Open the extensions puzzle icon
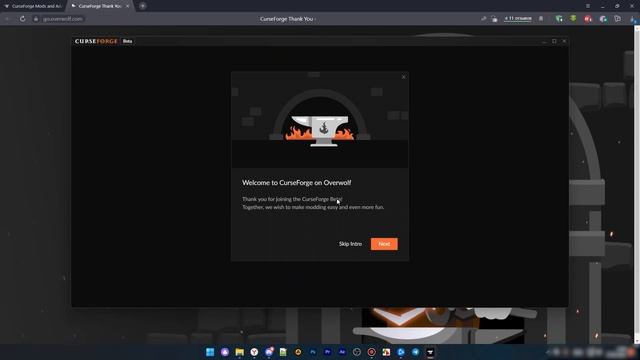This screenshot has height=360, width=640. [618, 19]
